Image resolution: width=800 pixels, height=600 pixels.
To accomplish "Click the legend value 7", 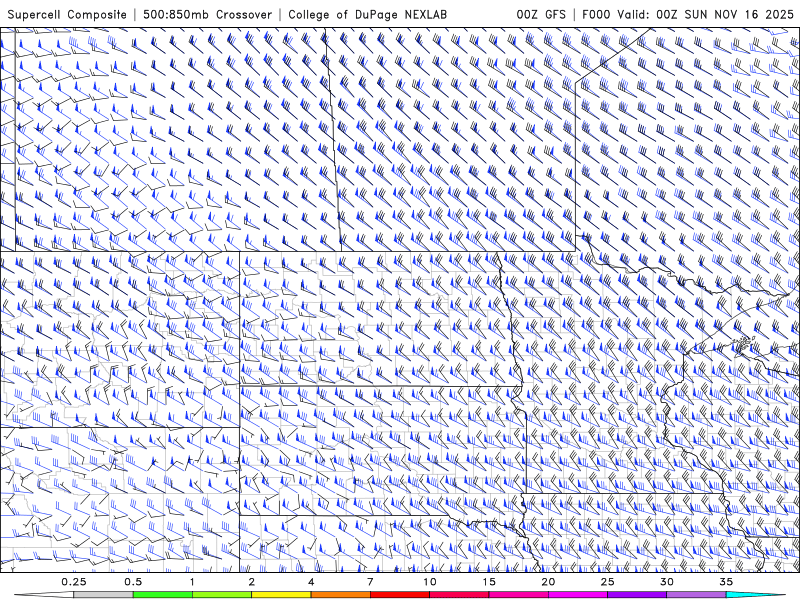I will [370, 582].
